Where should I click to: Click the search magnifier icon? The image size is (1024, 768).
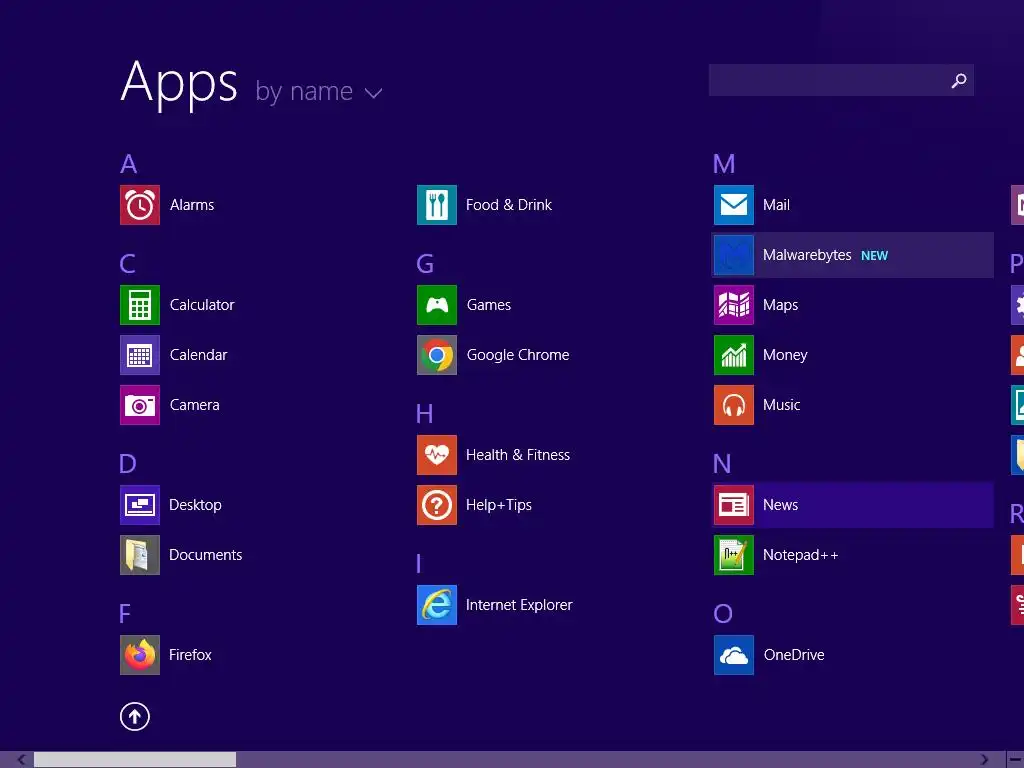pyautogui.click(x=959, y=80)
